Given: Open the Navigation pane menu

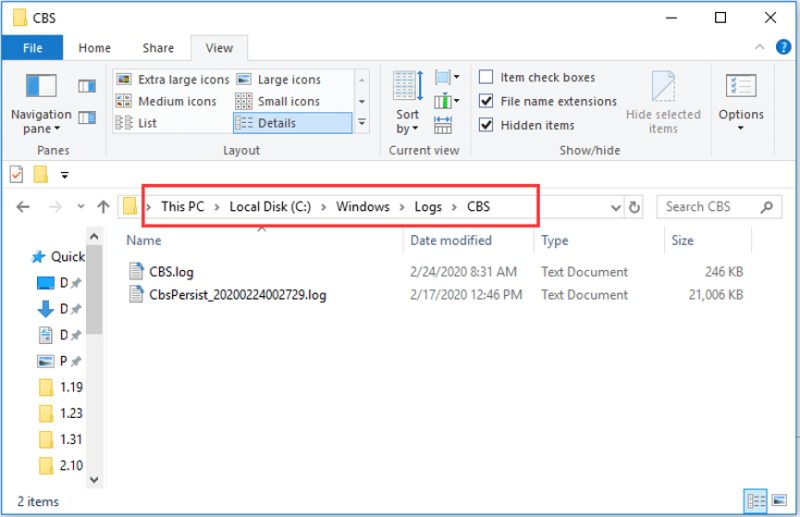Looking at the screenshot, I should [x=41, y=105].
